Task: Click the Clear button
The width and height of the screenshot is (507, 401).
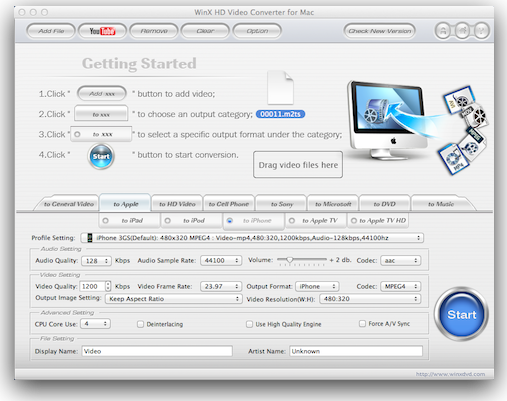Action: (205, 31)
